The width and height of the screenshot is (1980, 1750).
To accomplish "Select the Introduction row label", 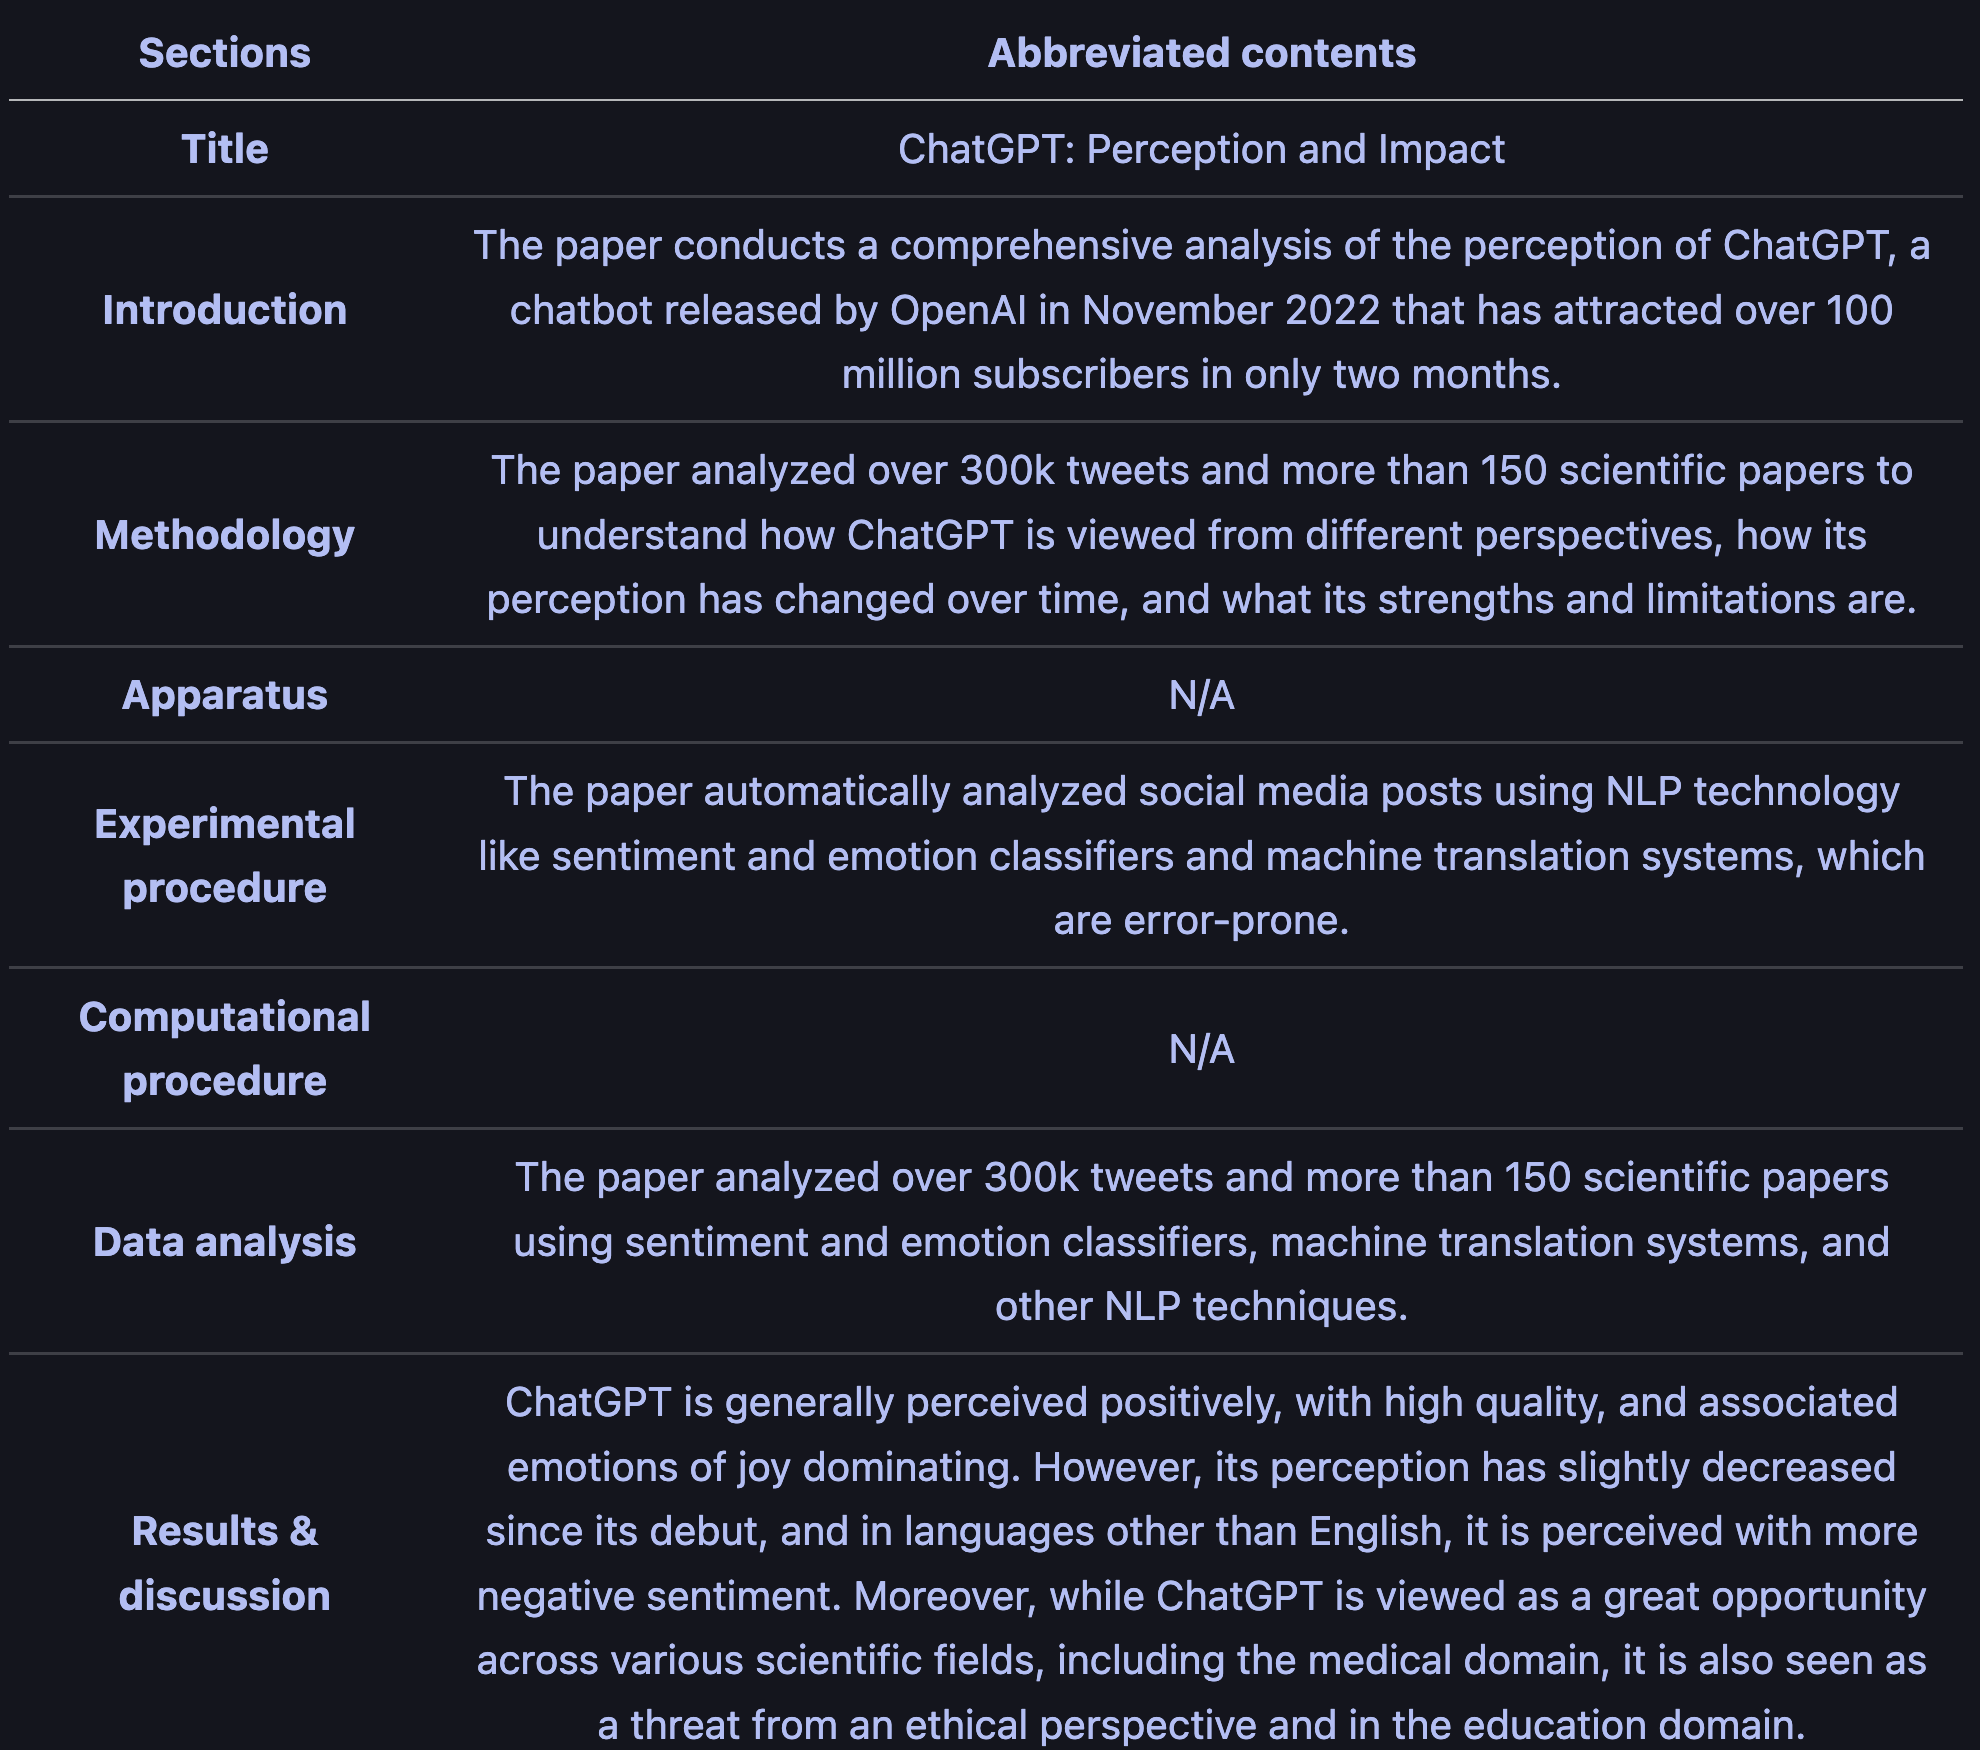I will pos(224,310).
